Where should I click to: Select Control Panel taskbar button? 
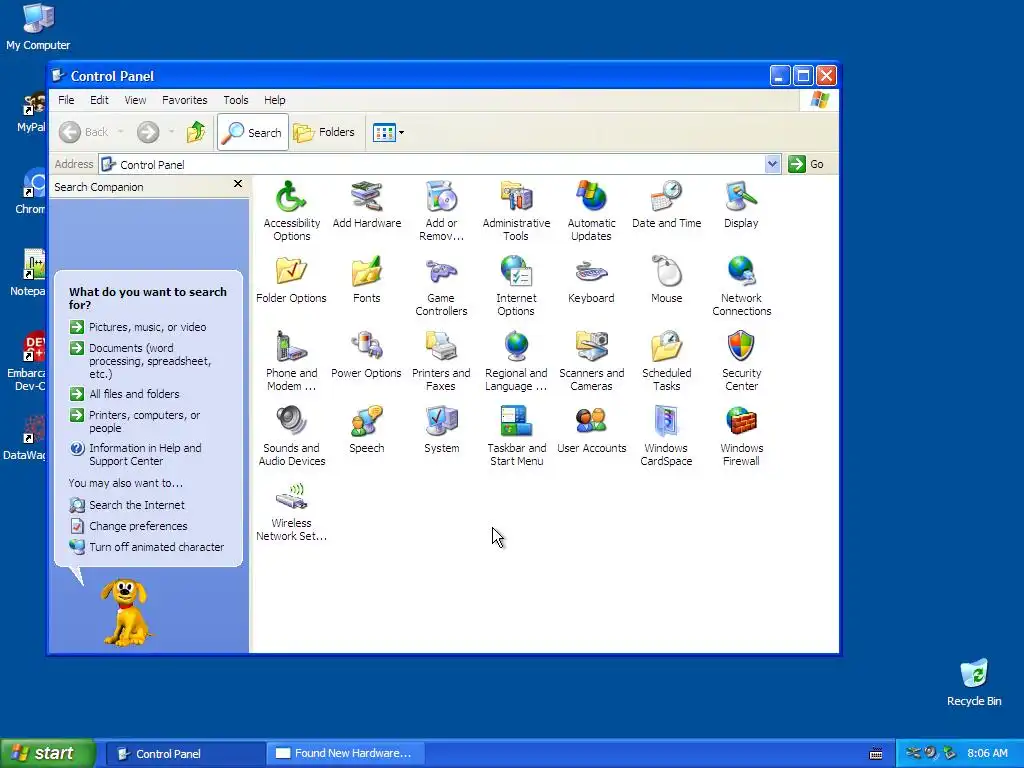point(185,753)
